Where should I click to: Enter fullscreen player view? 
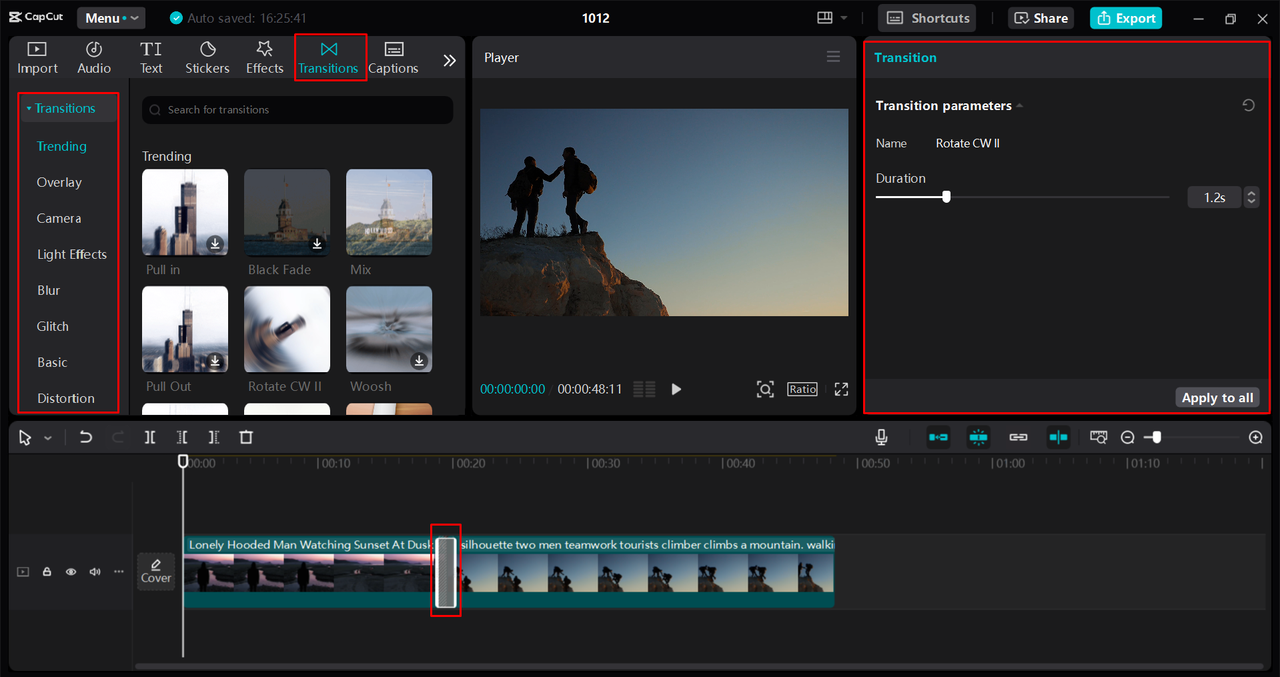click(x=841, y=389)
